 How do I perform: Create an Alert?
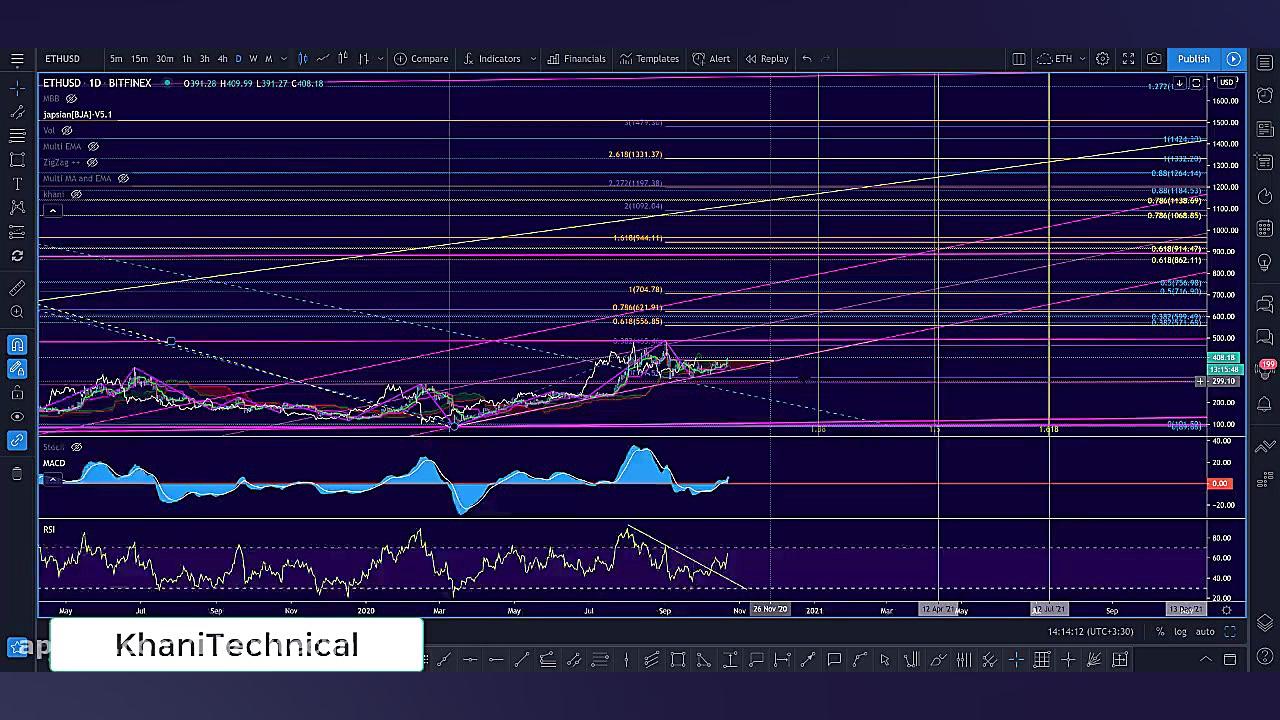pos(711,59)
